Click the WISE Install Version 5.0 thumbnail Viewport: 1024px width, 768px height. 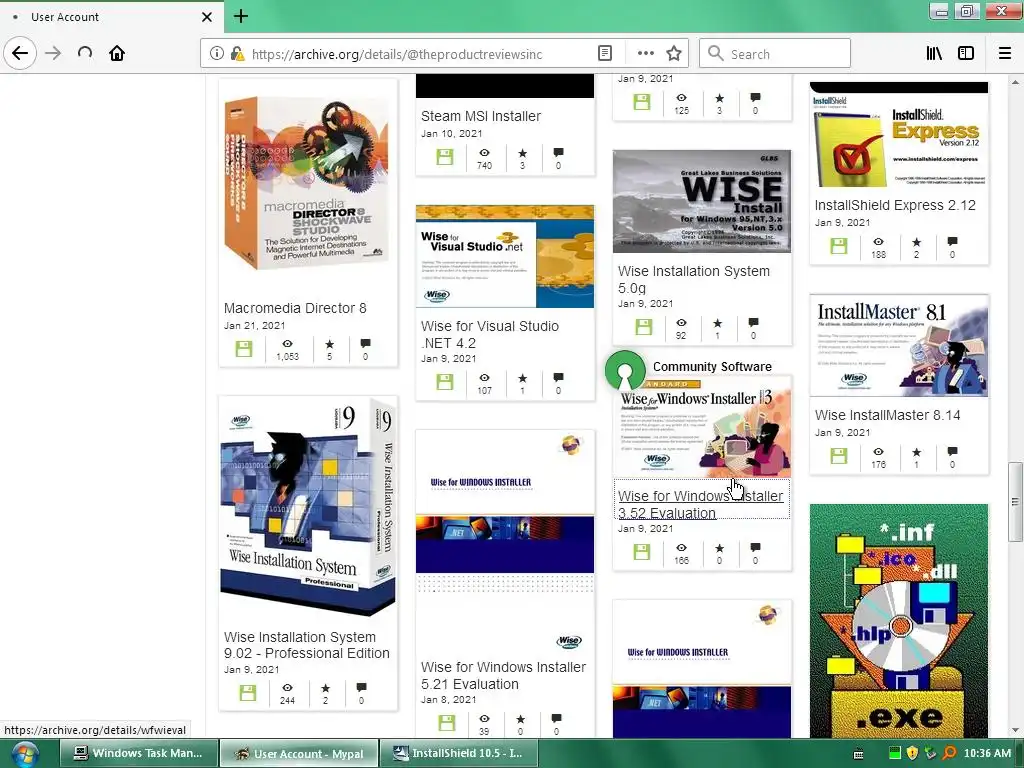click(701, 201)
